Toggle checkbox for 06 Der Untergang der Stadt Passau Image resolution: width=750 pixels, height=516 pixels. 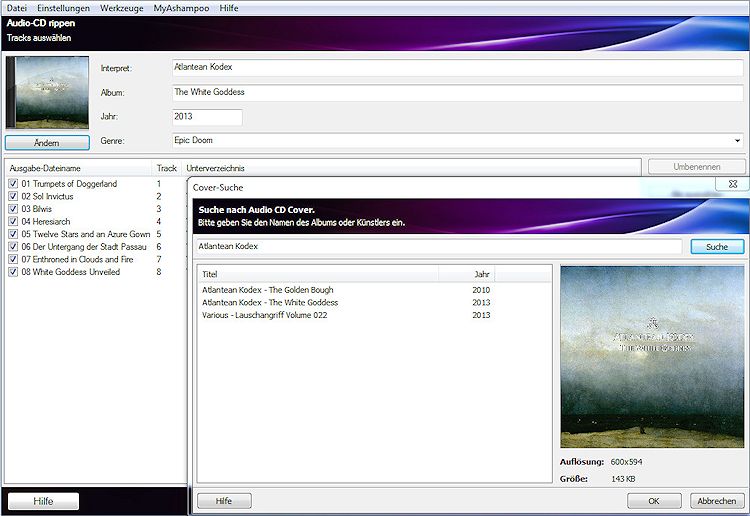click(x=13, y=247)
